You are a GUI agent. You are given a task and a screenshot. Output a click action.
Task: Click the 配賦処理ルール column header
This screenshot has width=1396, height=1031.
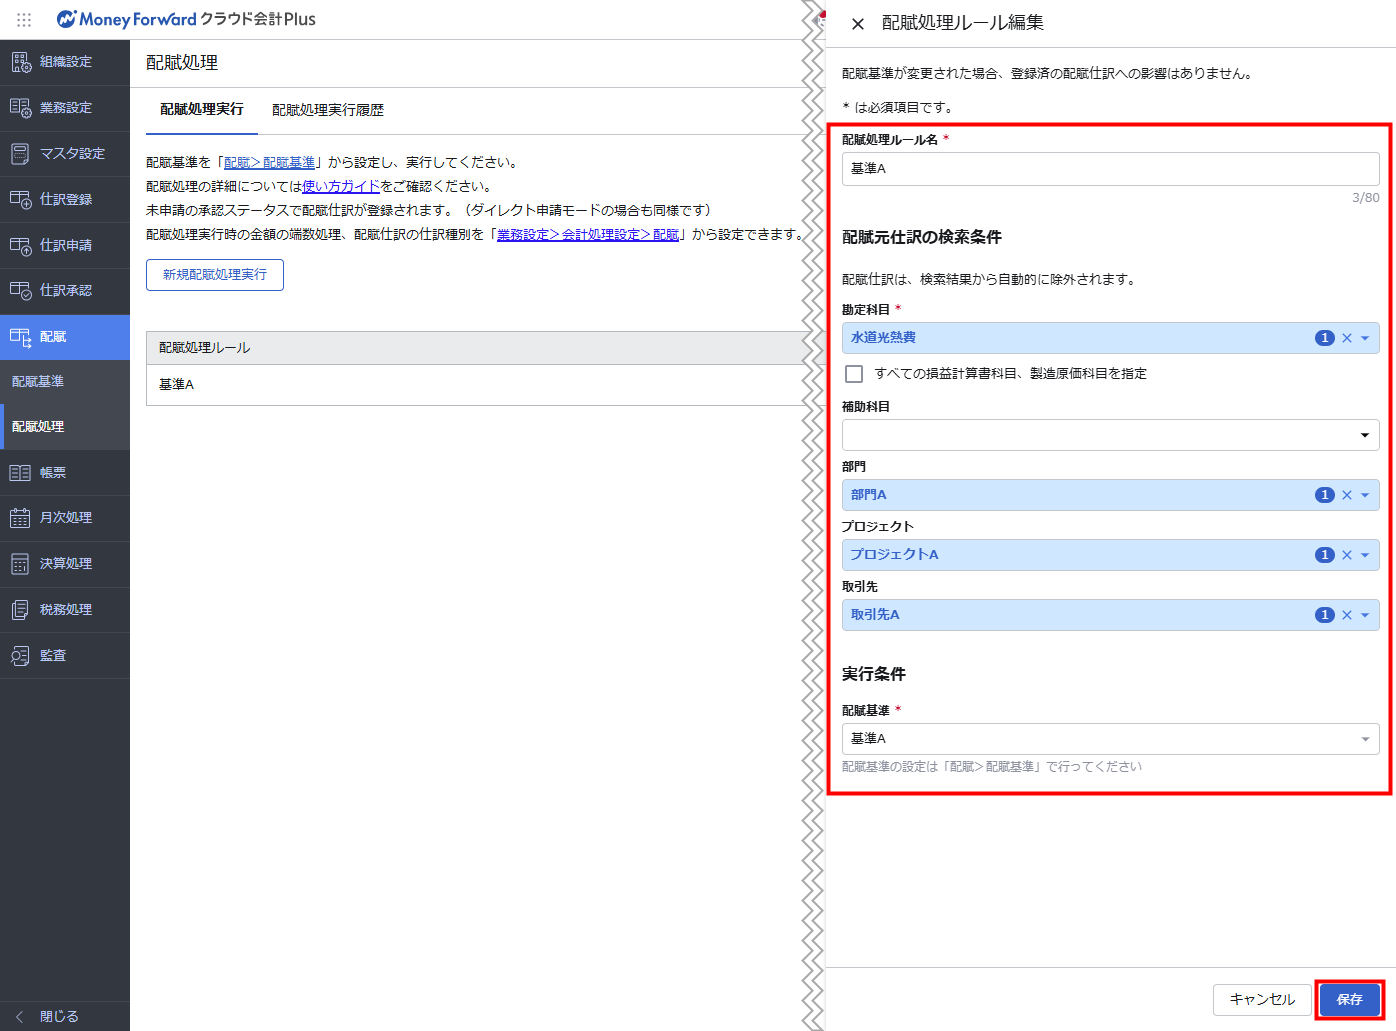(x=478, y=348)
